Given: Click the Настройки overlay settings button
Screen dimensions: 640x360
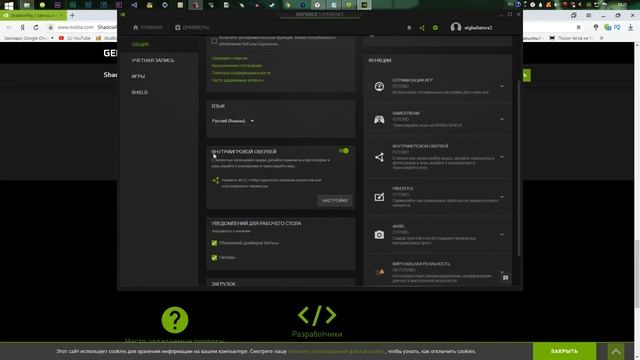Looking at the screenshot, I should (x=334, y=200).
